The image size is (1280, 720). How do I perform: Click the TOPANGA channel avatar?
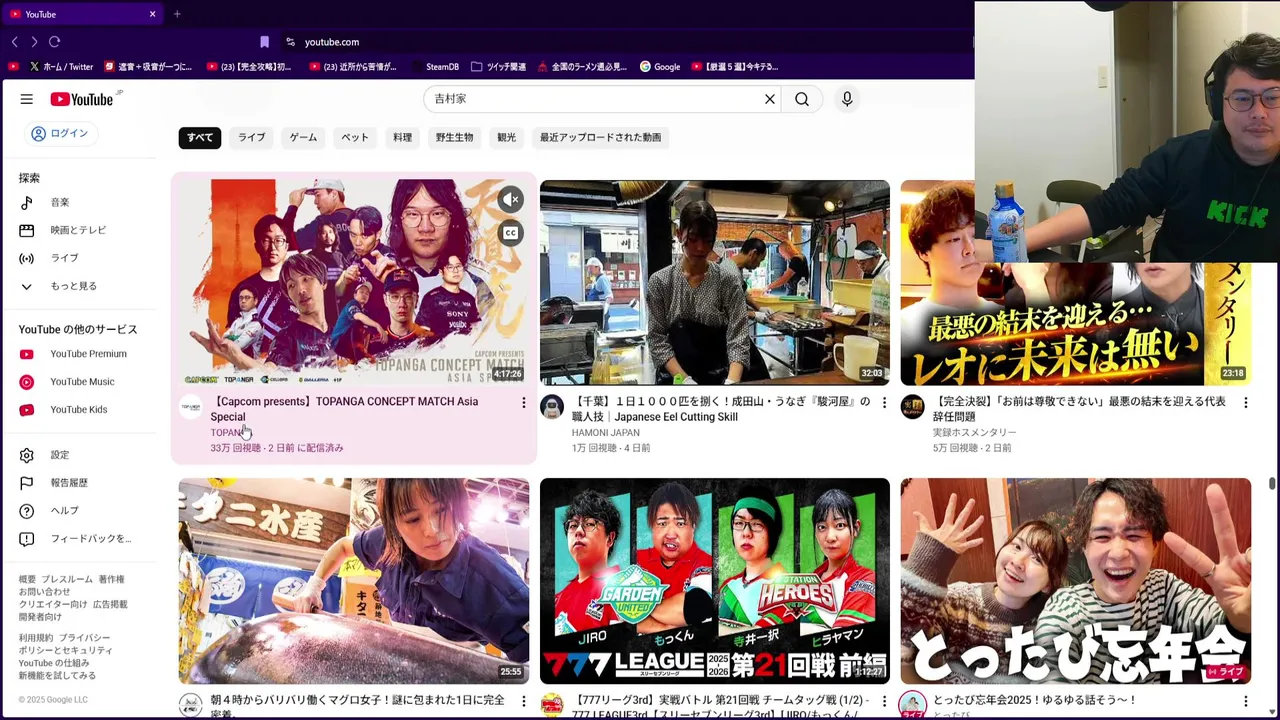[190, 406]
